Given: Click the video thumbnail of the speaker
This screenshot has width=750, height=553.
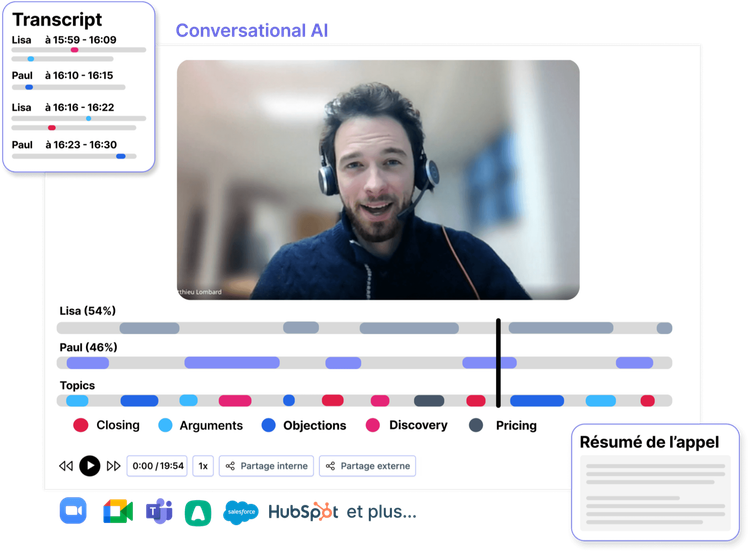Looking at the screenshot, I should 378,180.
